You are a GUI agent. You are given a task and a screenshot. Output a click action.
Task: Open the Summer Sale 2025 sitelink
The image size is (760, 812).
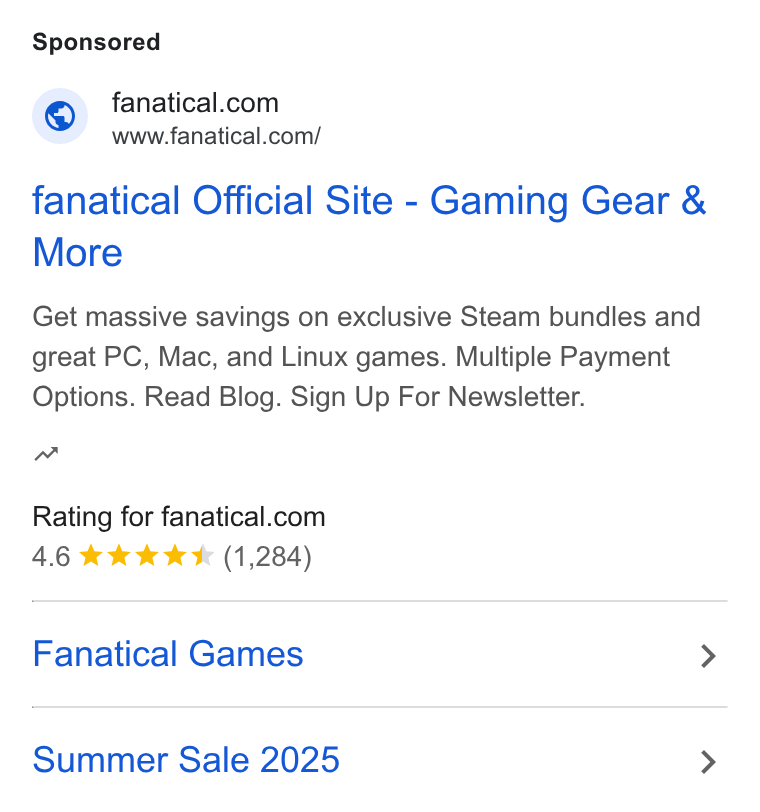coord(186,760)
